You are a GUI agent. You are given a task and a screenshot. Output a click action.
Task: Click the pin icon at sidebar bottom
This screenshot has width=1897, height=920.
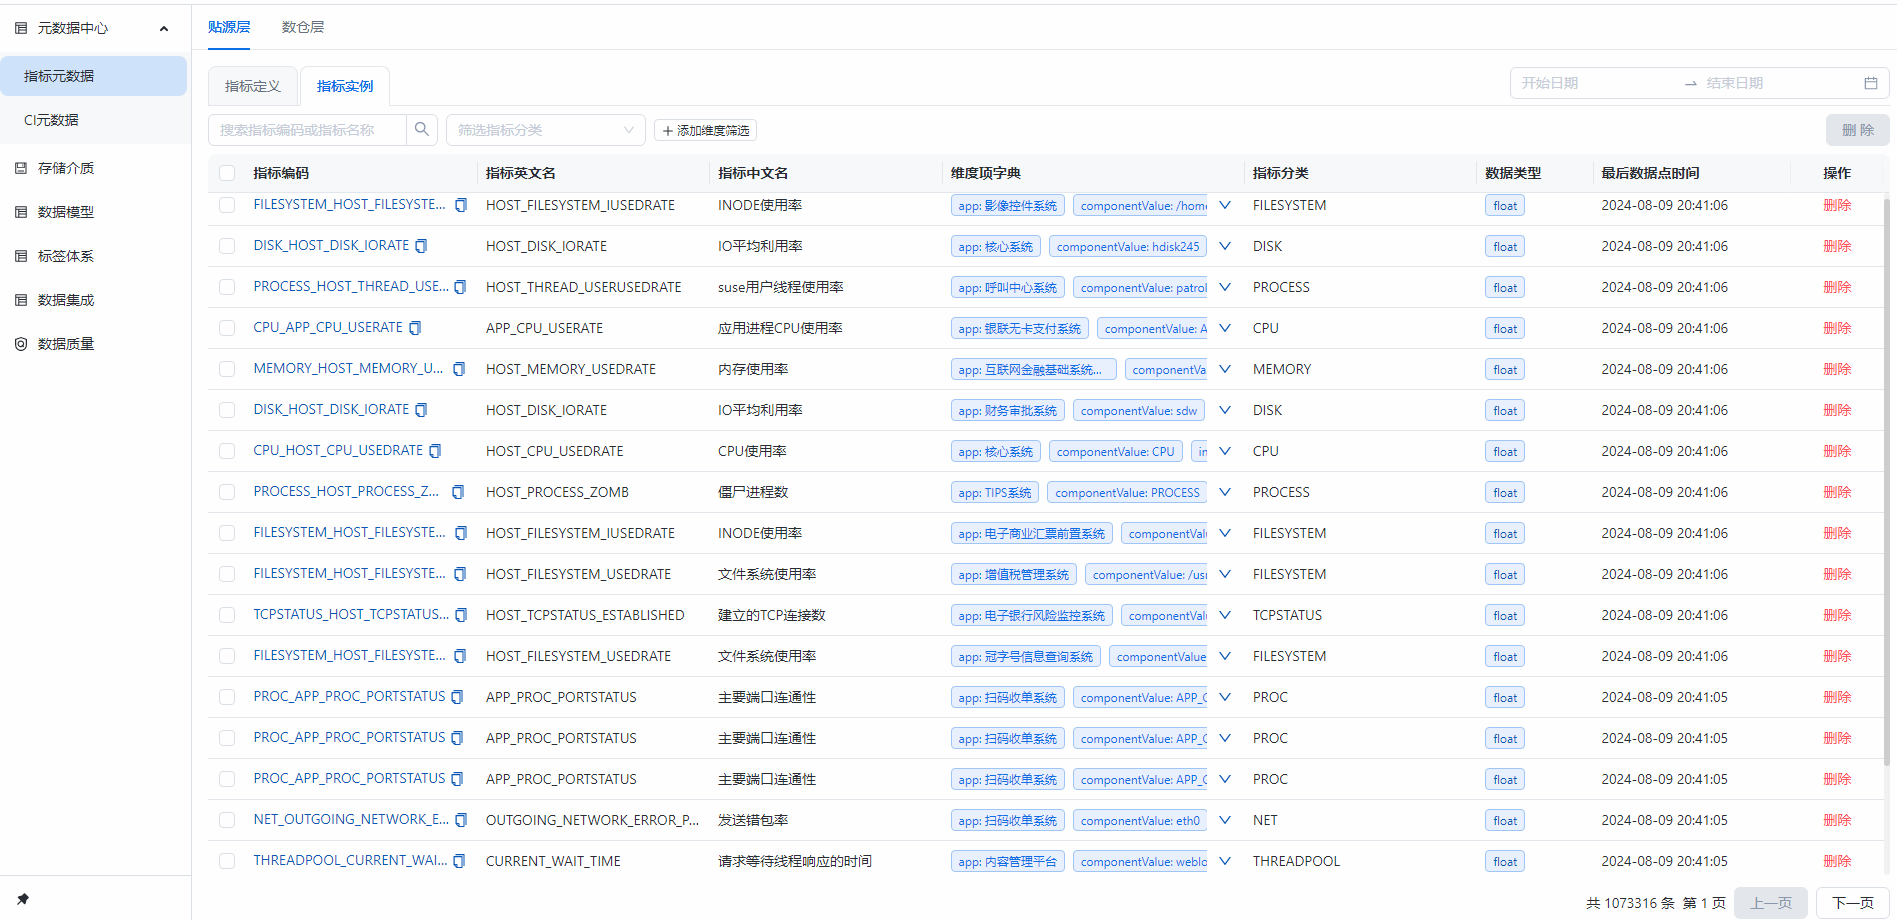click(x=23, y=899)
